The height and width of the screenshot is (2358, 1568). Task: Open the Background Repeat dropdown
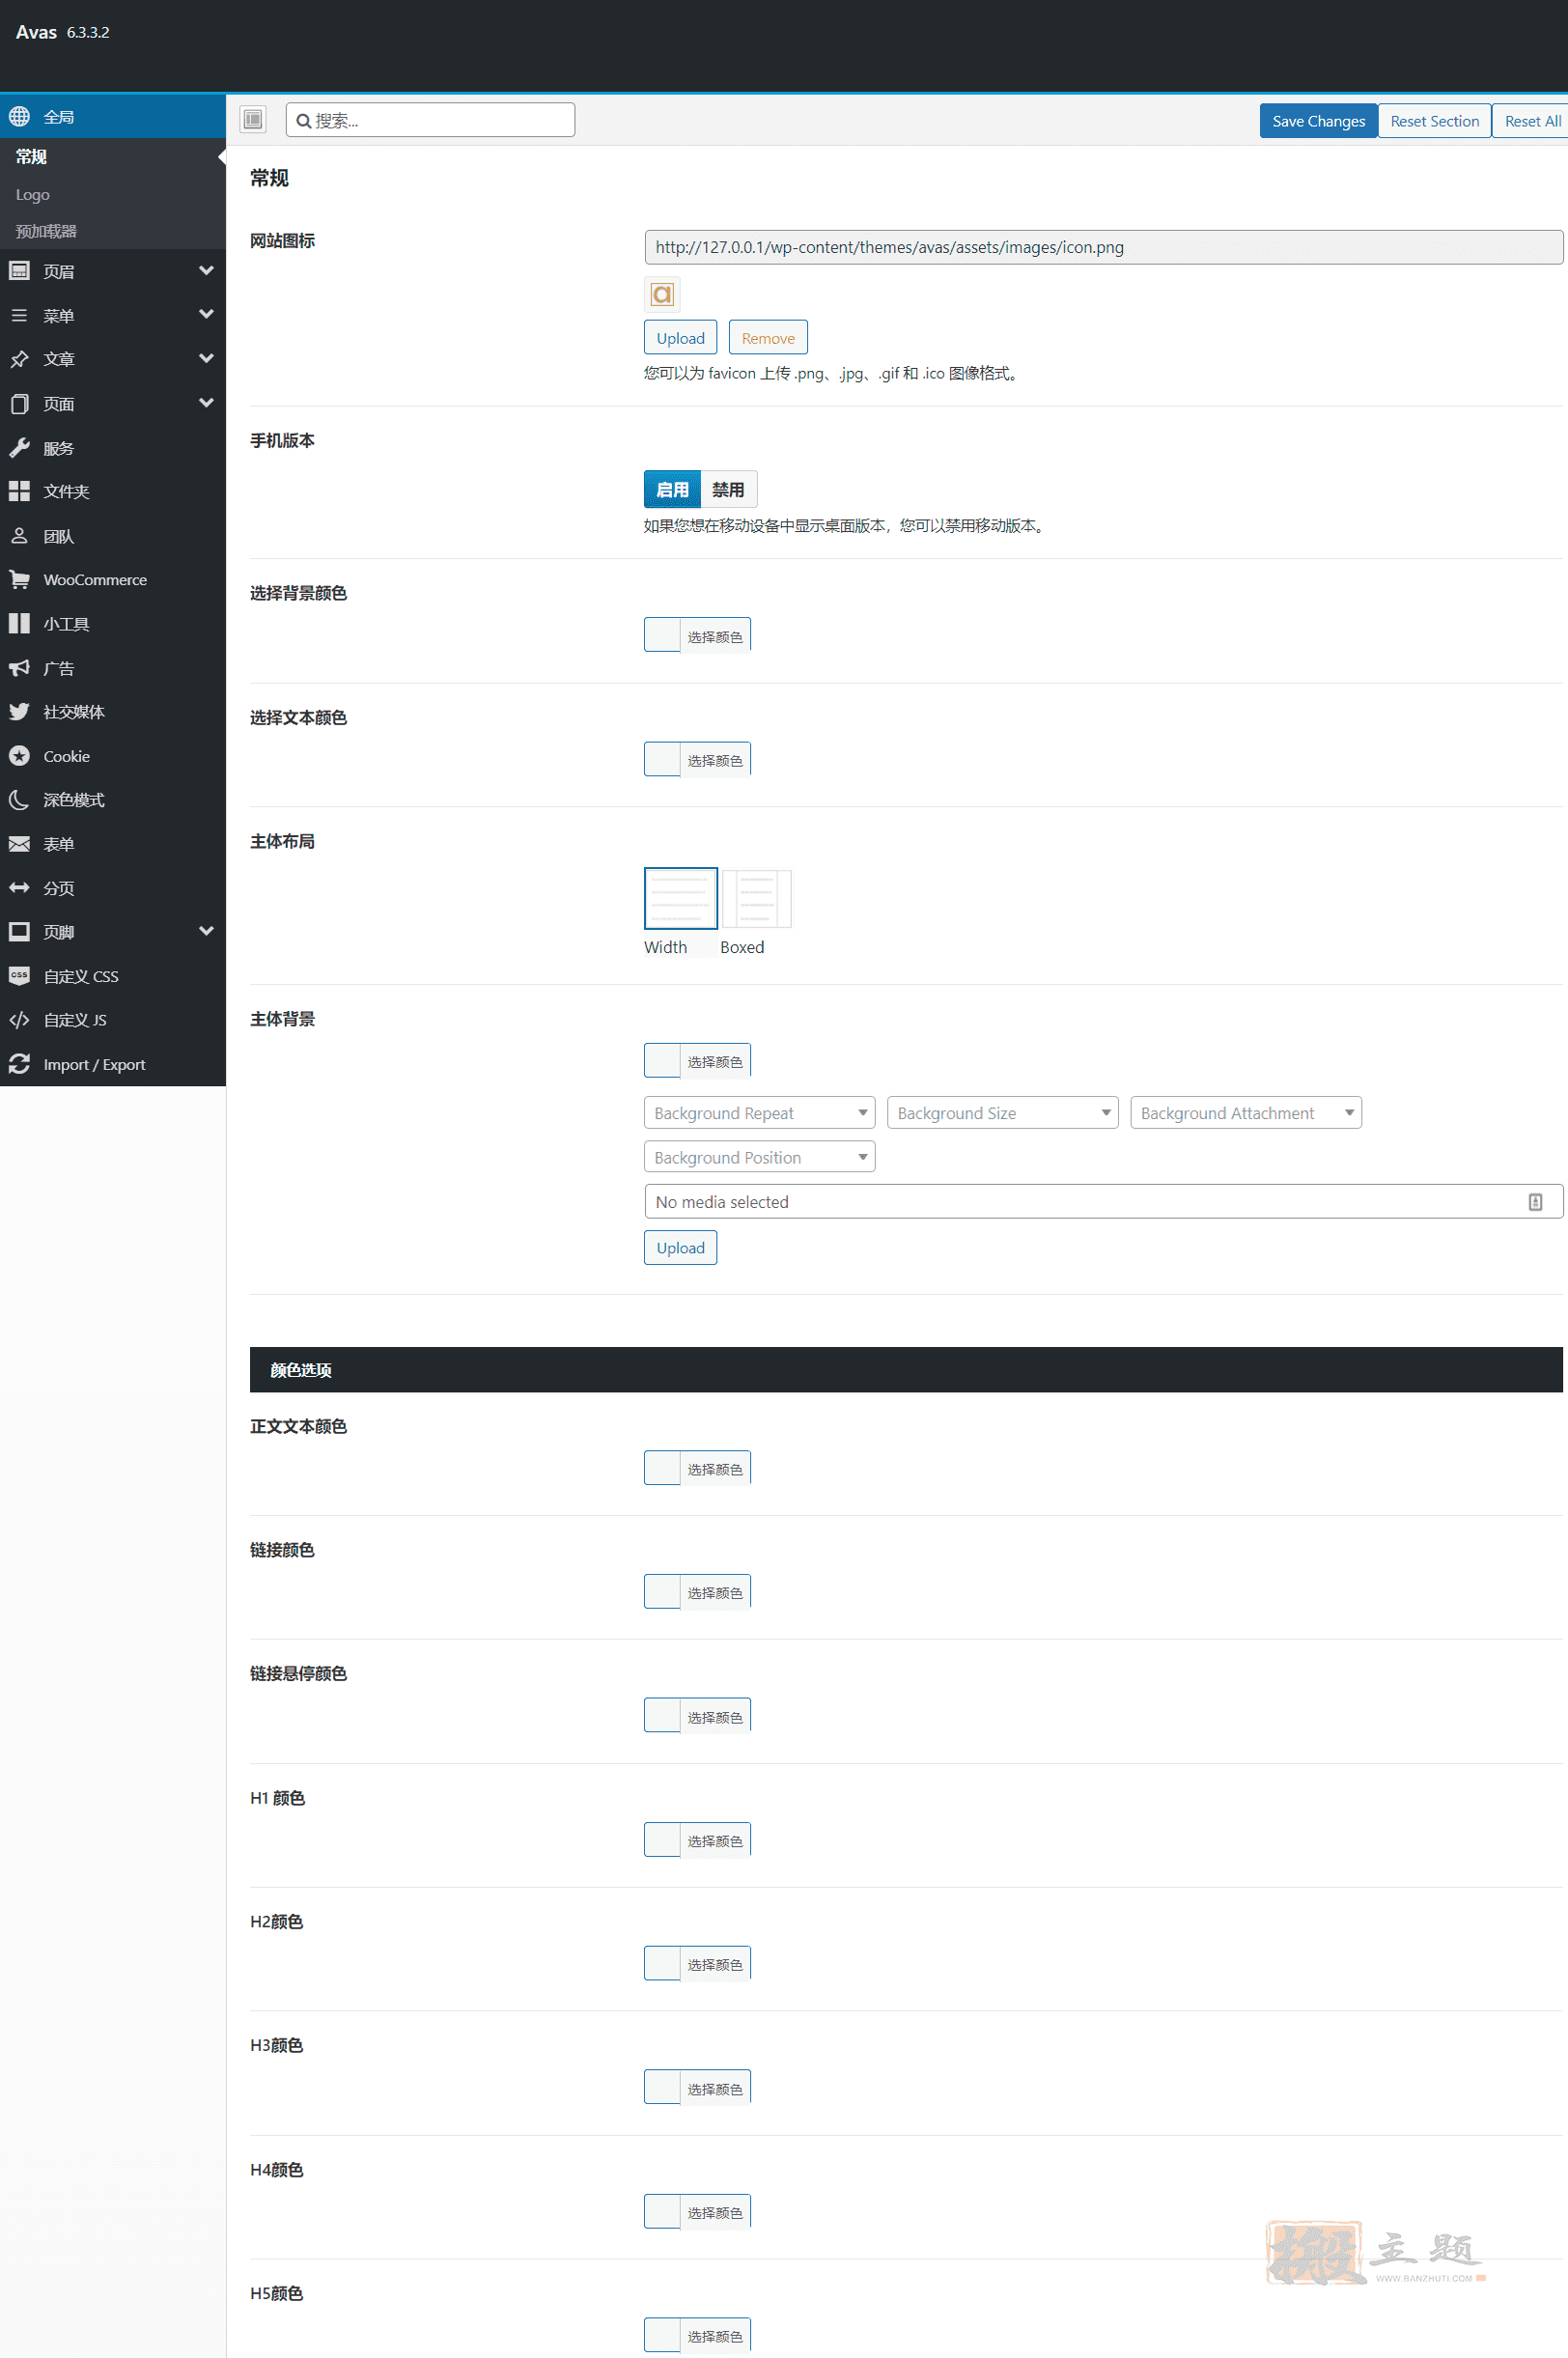(x=759, y=1113)
